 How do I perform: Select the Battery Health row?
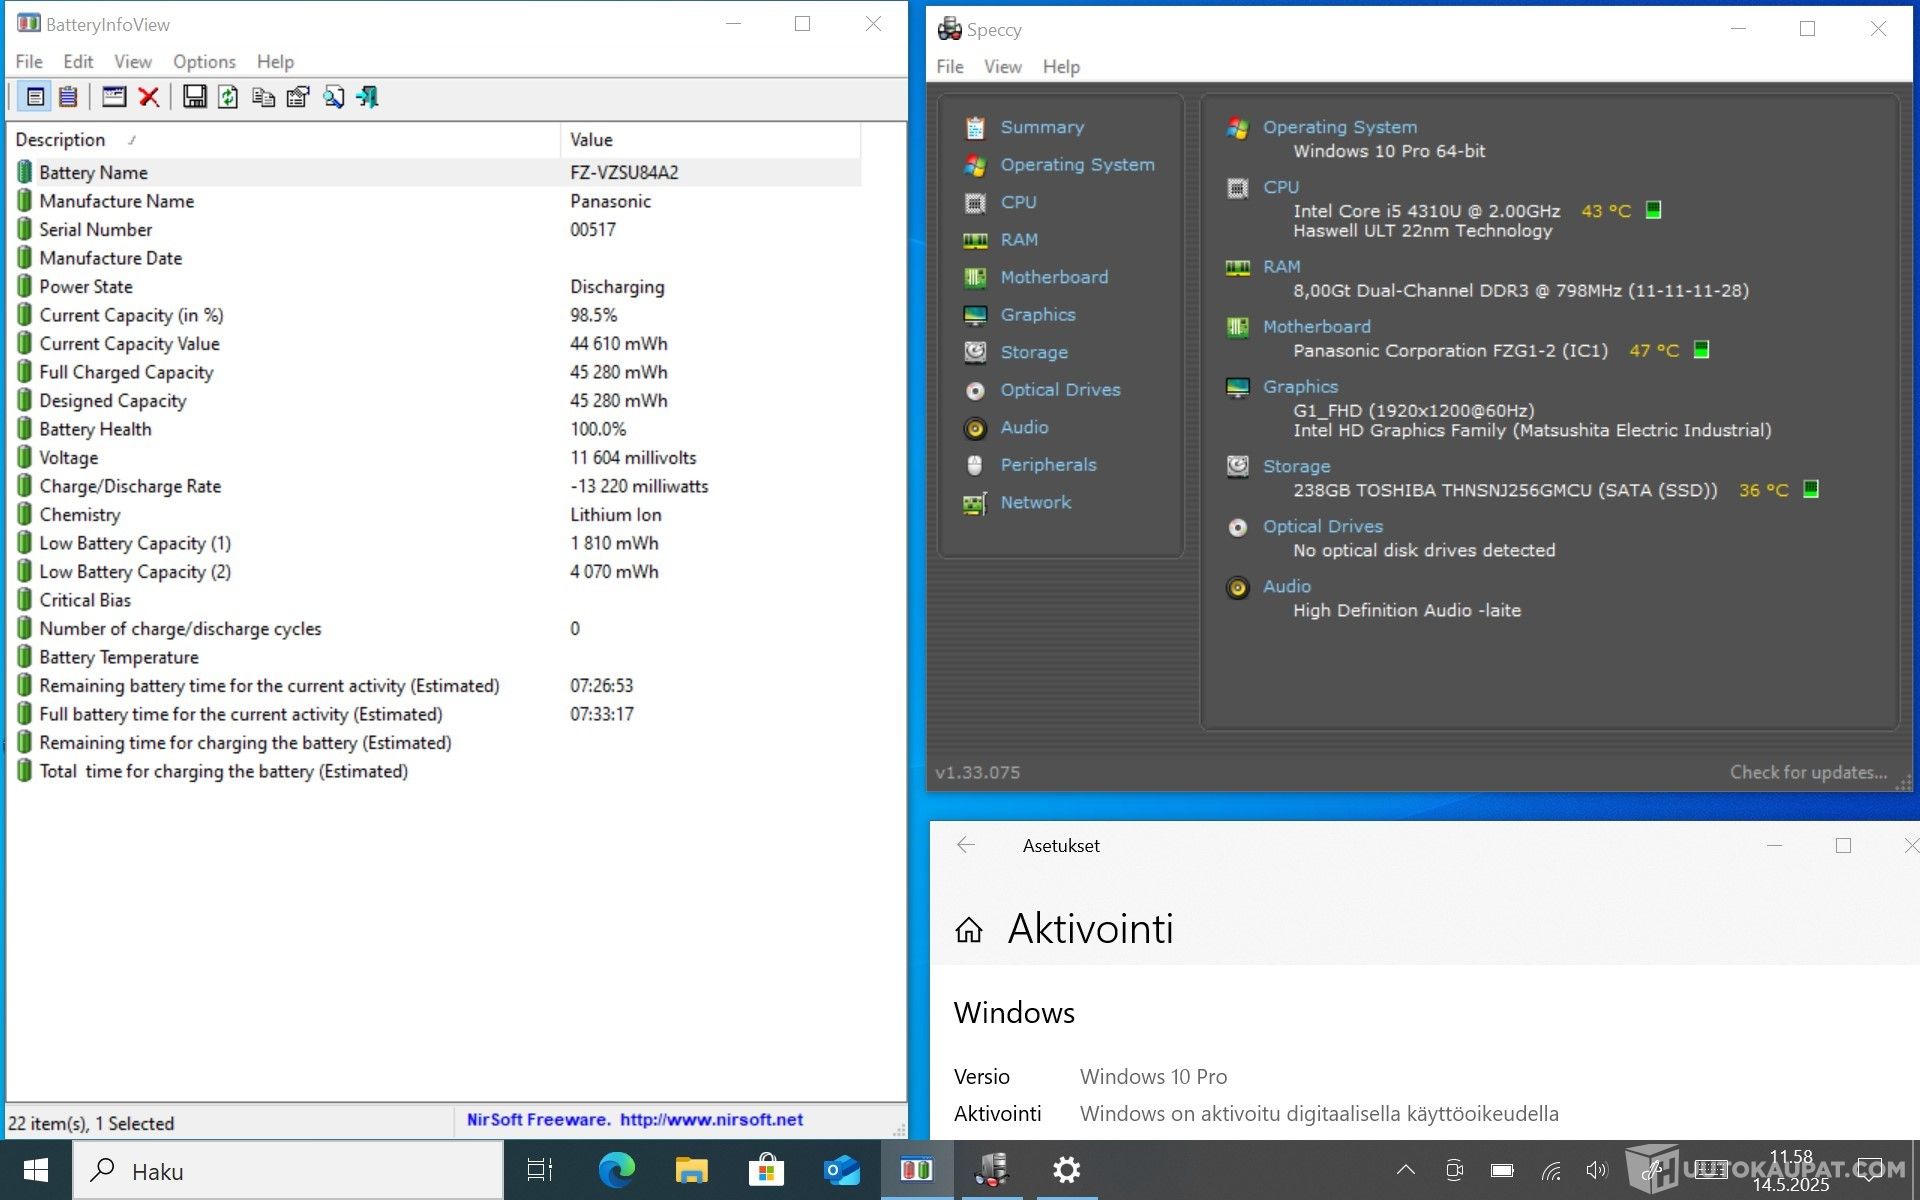tap(437, 429)
